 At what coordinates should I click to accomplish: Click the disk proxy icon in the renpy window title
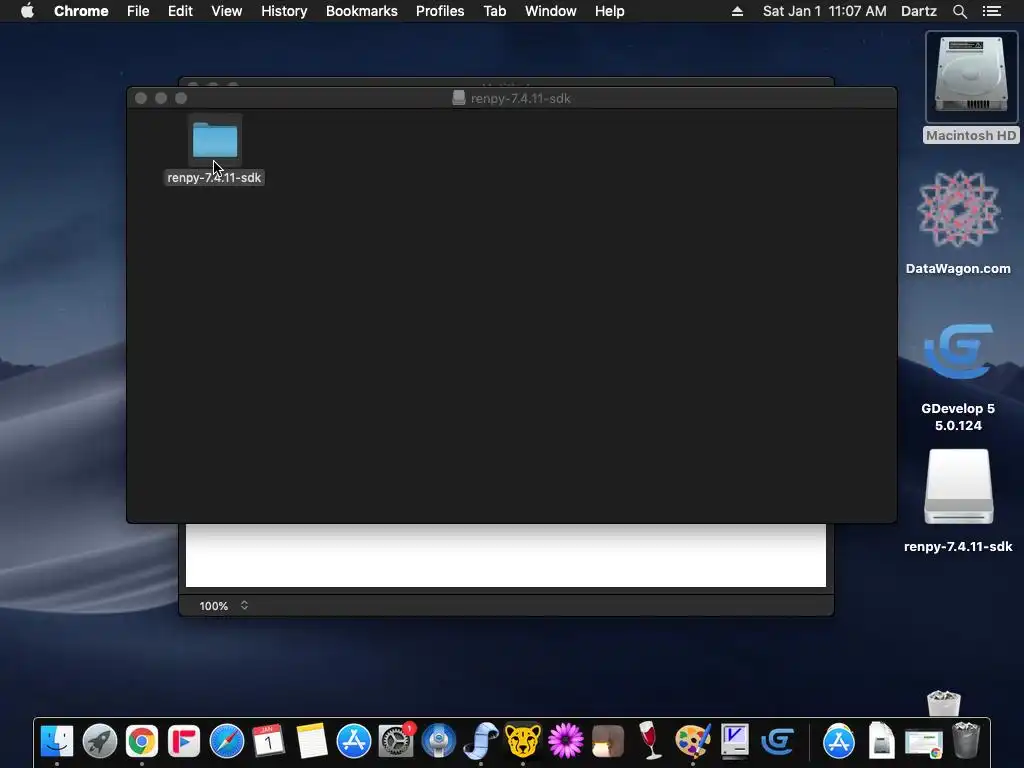459,98
